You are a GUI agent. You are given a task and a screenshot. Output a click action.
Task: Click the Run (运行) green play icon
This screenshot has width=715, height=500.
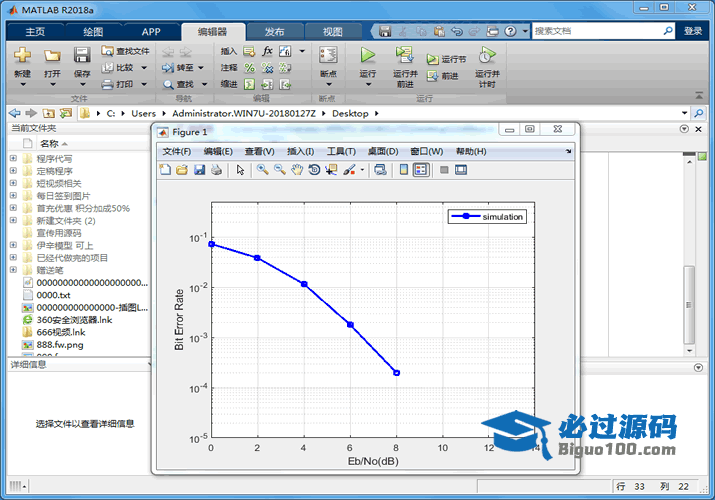pyautogui.click(x=367, y=55)
